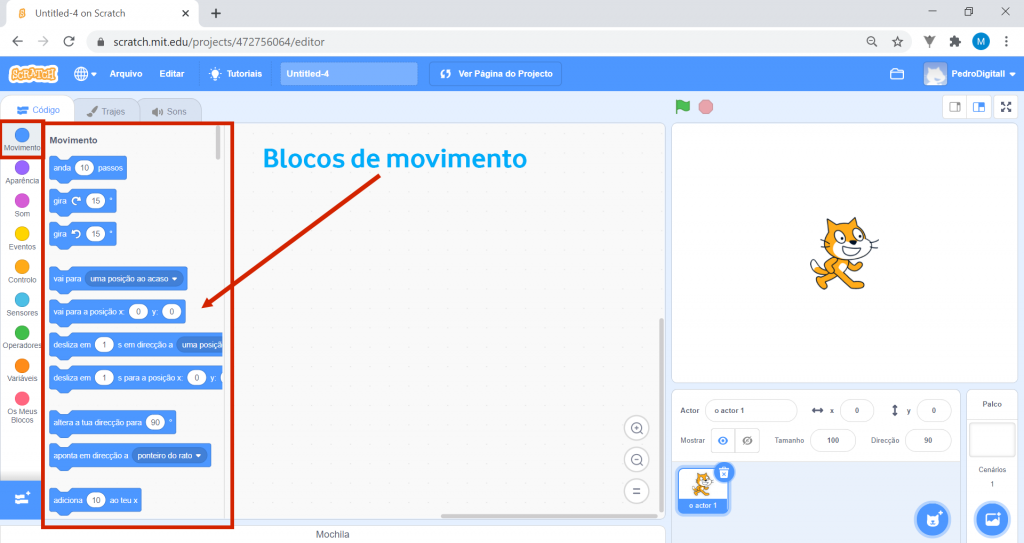Screen dimensions: 1024x543
Task: Switch to large stage layout
Action: (x=979, y=107)
